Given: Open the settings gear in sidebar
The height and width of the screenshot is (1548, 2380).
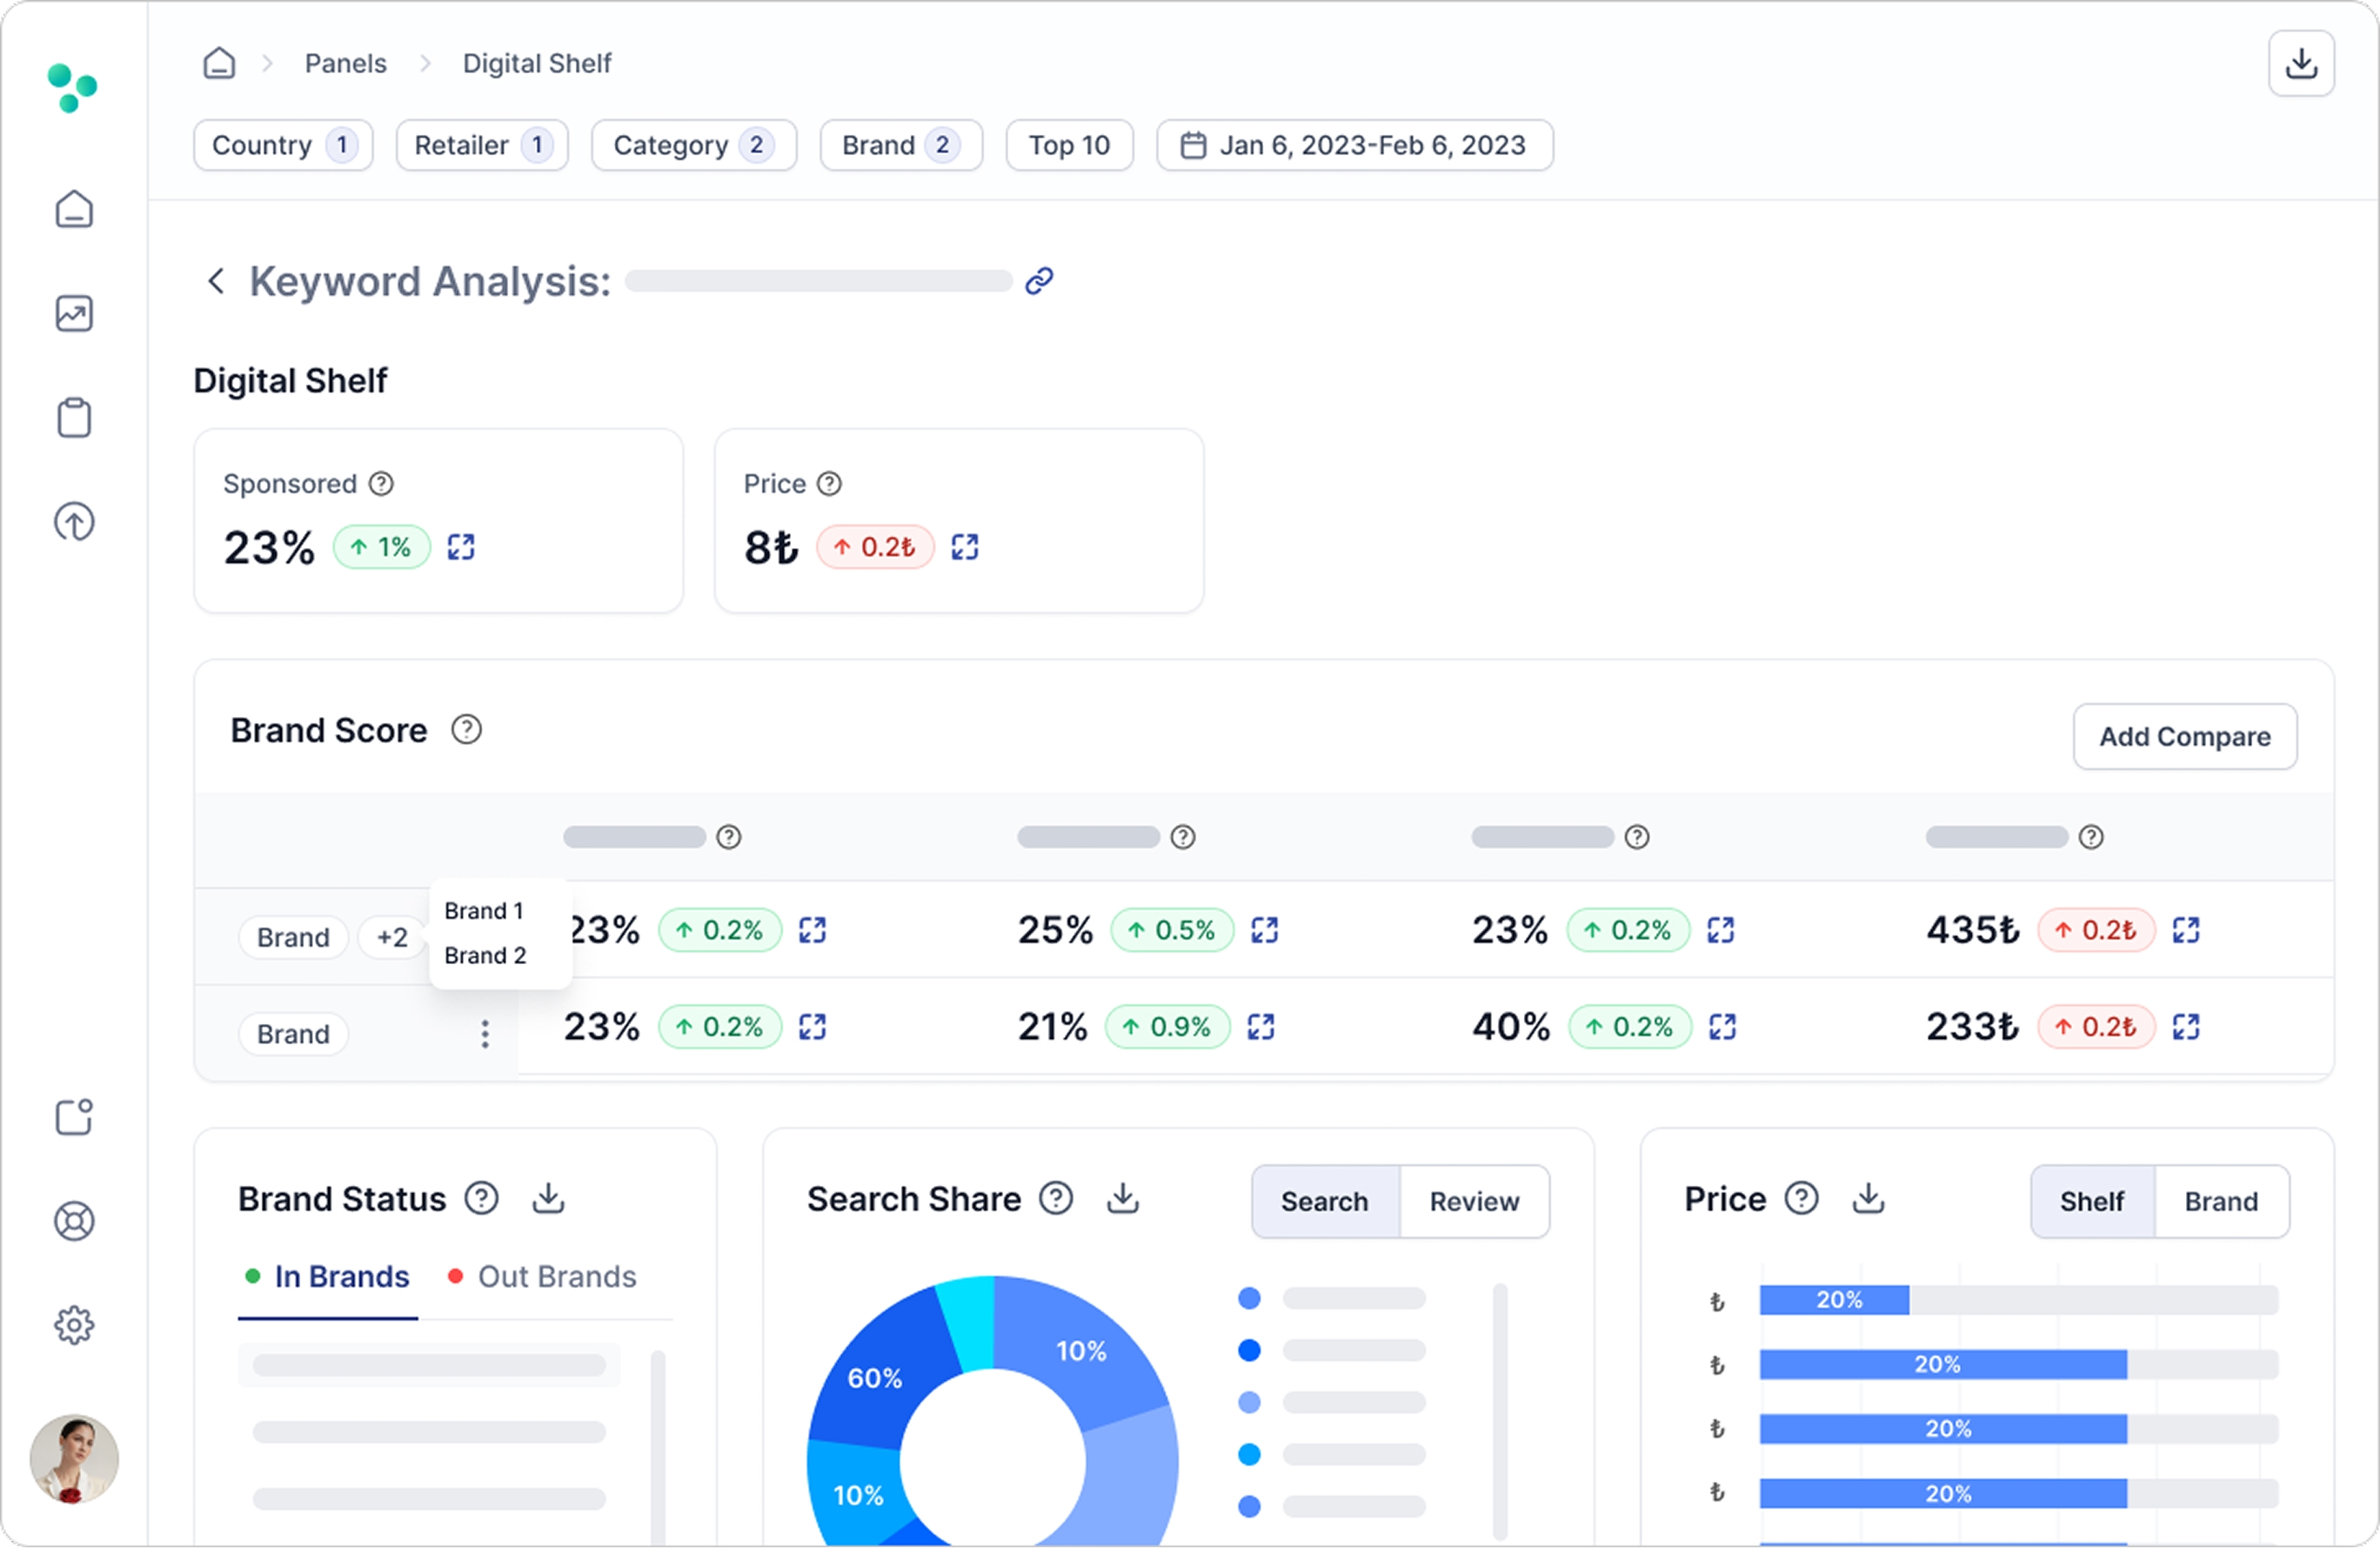Looking at the screenshot, I should point(74,1325).
